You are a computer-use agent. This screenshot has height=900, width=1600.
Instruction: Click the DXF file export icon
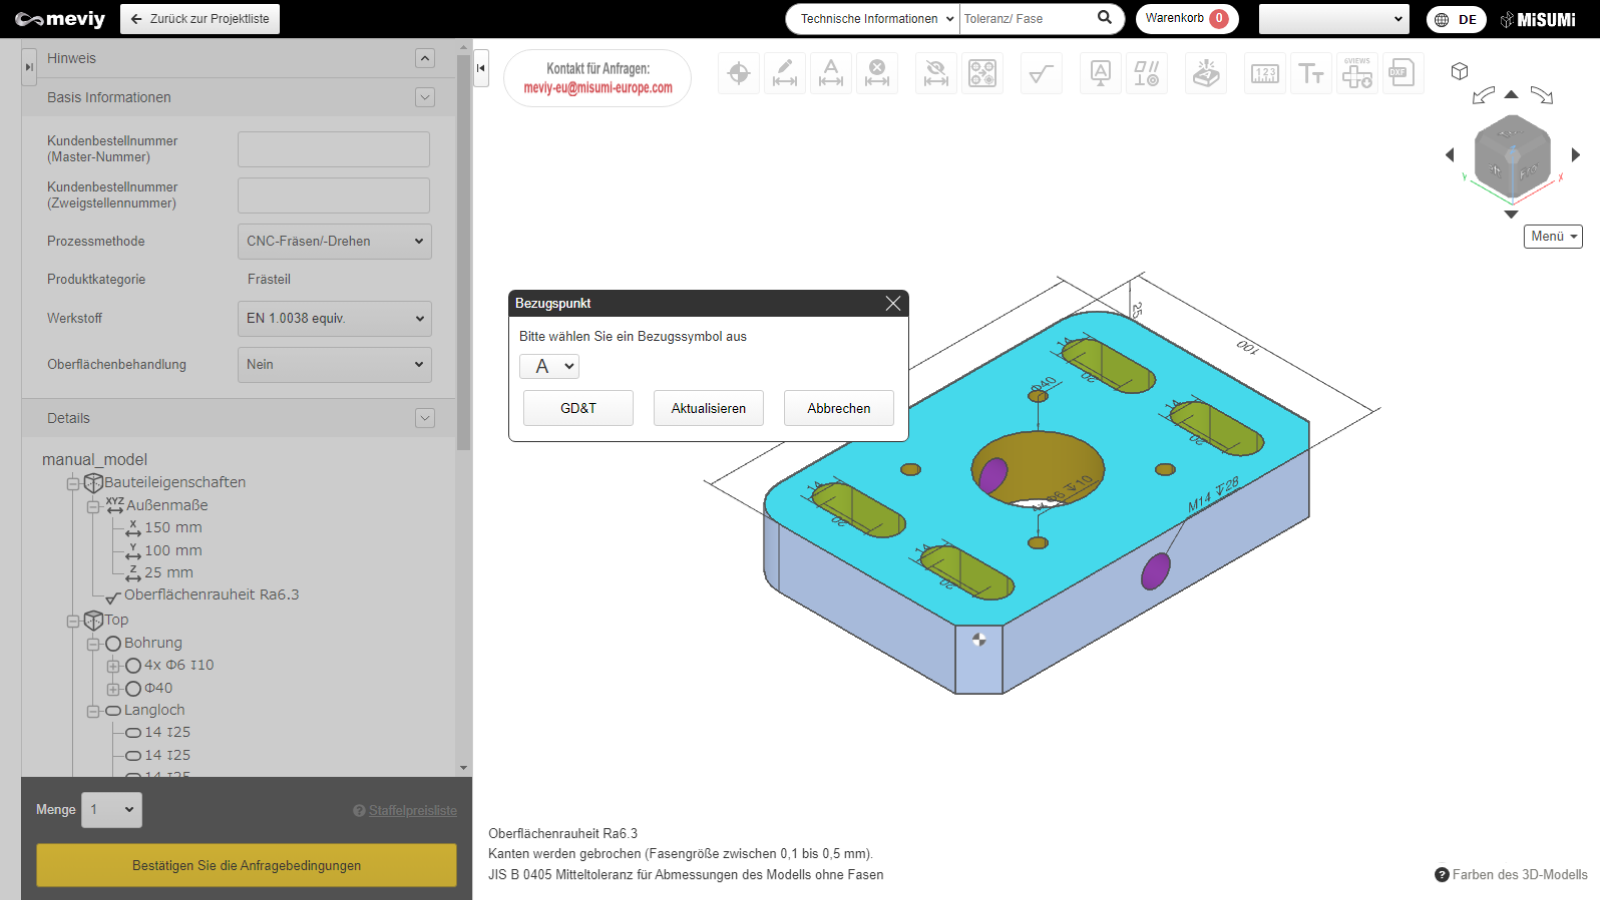tap(1403, 73)
